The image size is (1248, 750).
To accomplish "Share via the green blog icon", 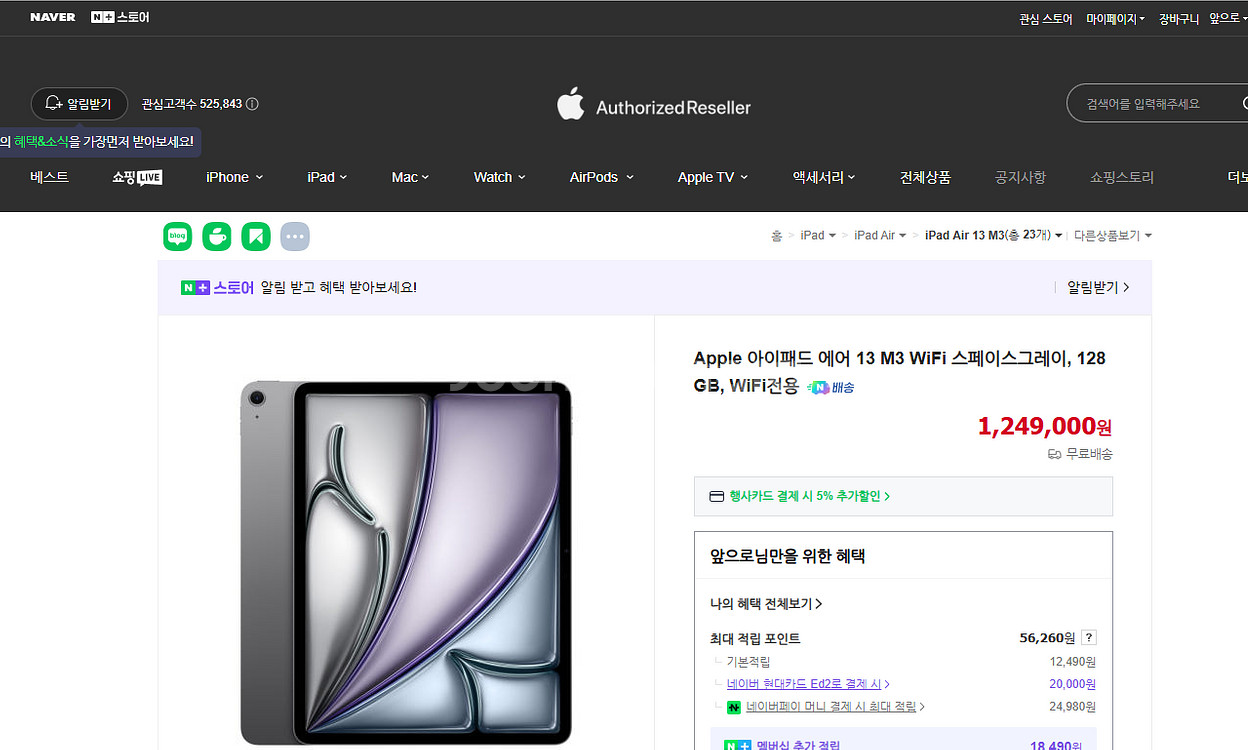I will (177, 236).
